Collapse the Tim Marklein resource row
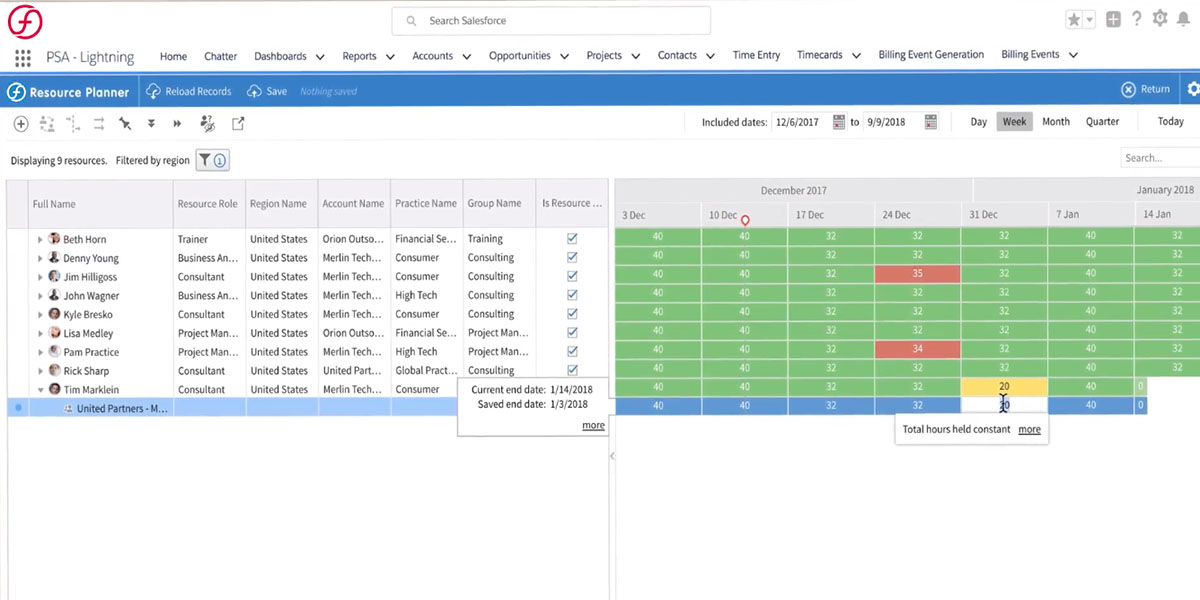1200x600 pixels. [40, 390]
